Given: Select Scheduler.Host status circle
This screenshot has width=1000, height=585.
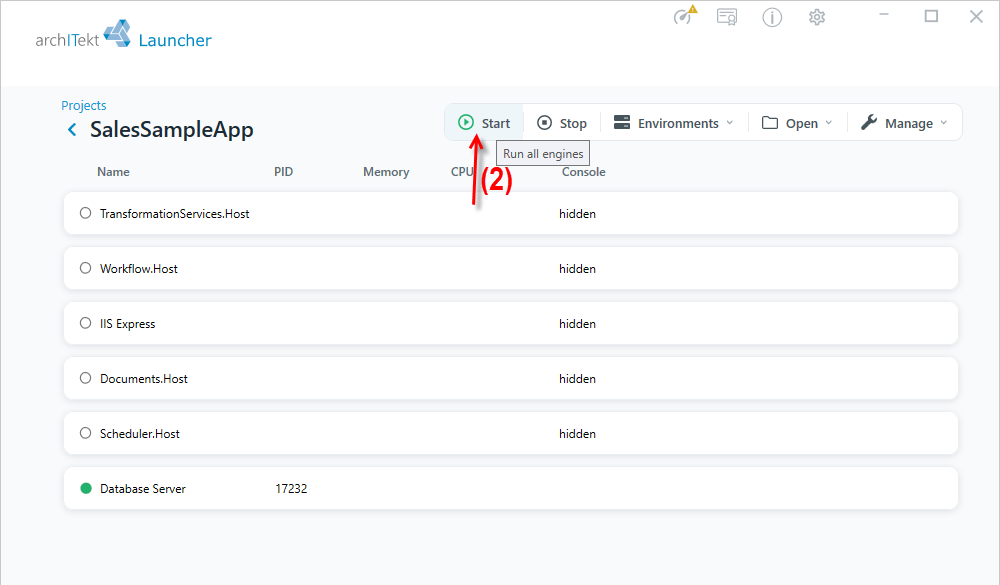Looking at the screenshot, I should [85, 433].
